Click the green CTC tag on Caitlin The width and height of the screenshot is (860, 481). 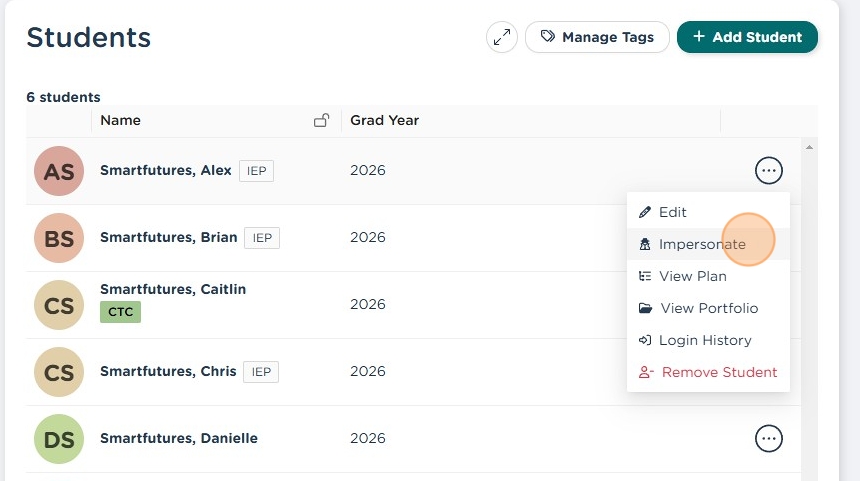120,312
